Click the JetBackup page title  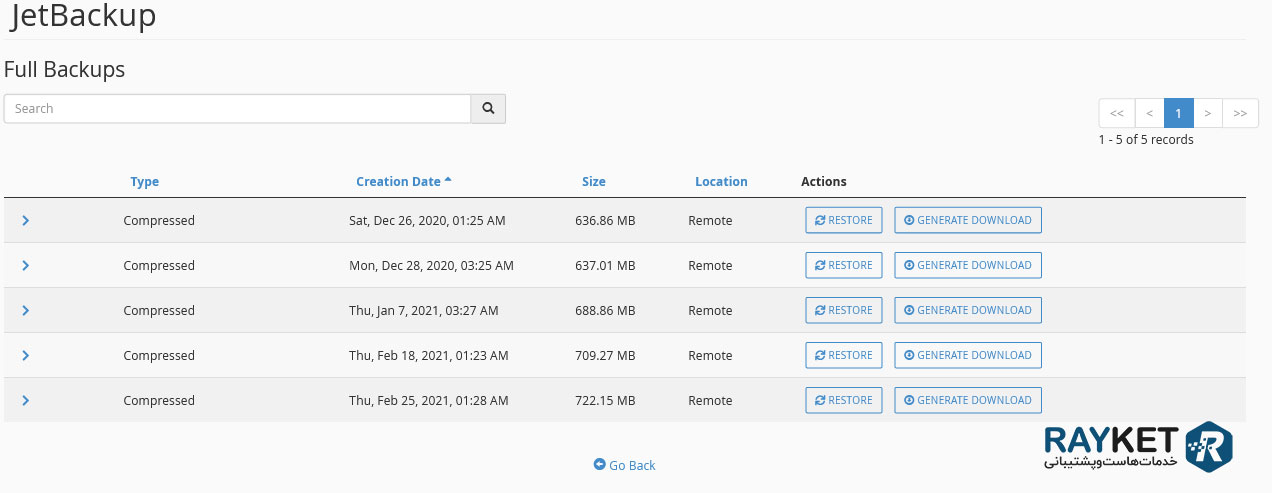pyautogui.click(x=83, y=16)
